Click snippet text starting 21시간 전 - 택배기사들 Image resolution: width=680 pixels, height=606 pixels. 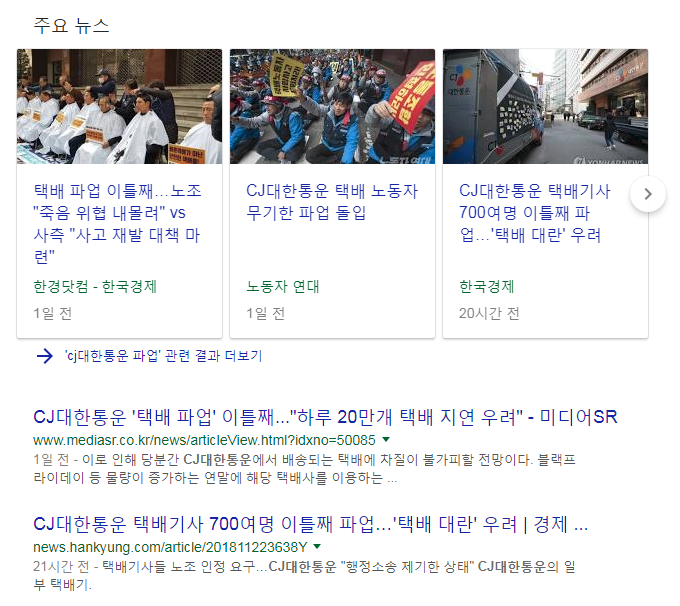click(x=304, y=575)
